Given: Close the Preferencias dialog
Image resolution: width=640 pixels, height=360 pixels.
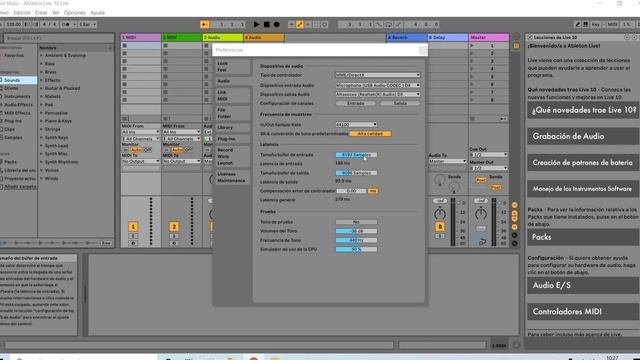Looking at the screenshot, I should click(x=423, y=50).
